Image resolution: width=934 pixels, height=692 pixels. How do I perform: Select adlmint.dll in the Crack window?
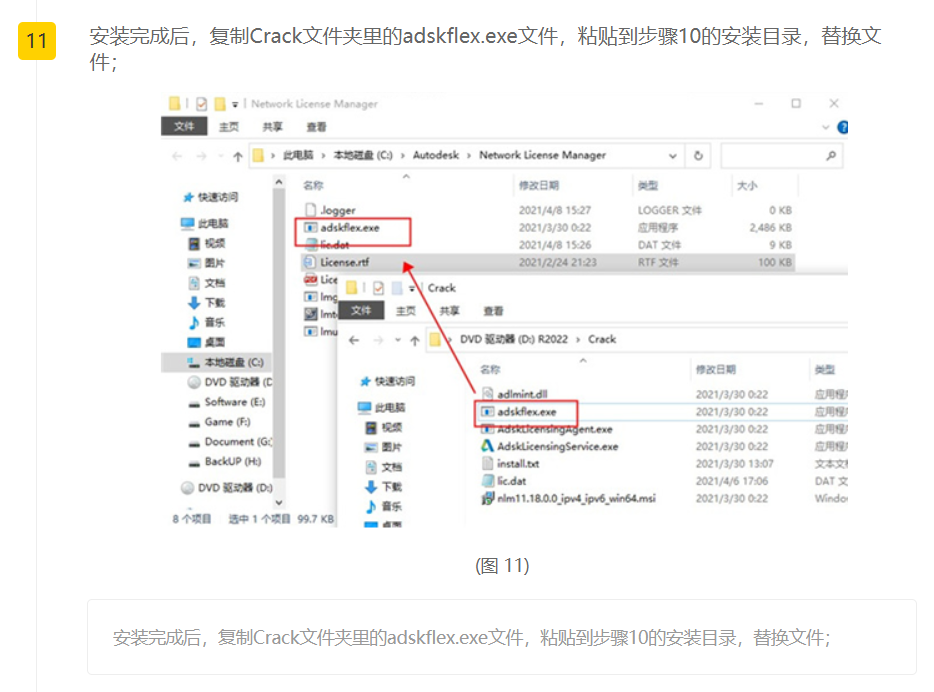click(x=522, y=394)
